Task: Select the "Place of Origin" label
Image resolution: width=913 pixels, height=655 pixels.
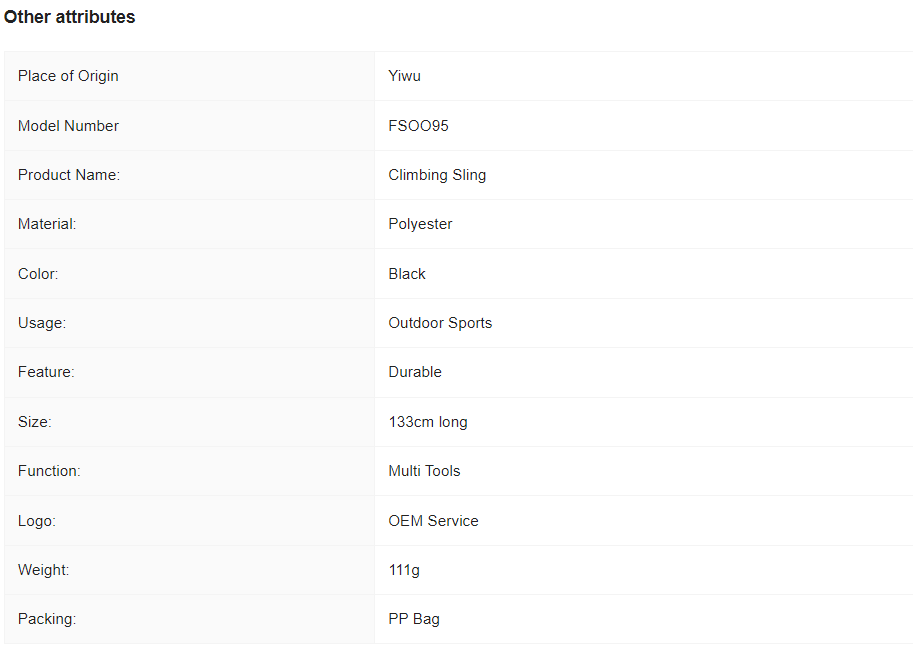Action: (68, 76)
